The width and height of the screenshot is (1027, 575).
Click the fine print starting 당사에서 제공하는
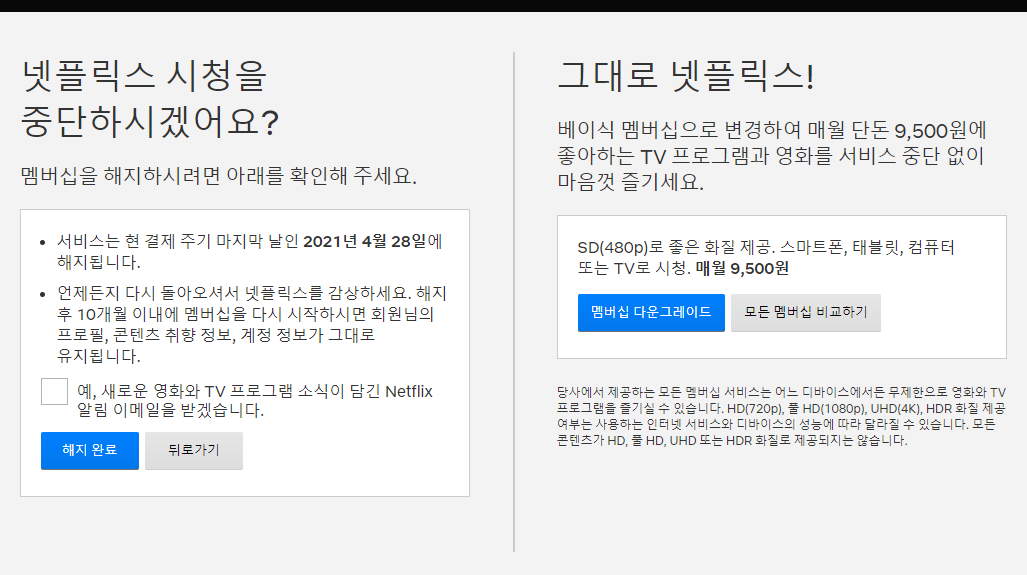(781, 417)
